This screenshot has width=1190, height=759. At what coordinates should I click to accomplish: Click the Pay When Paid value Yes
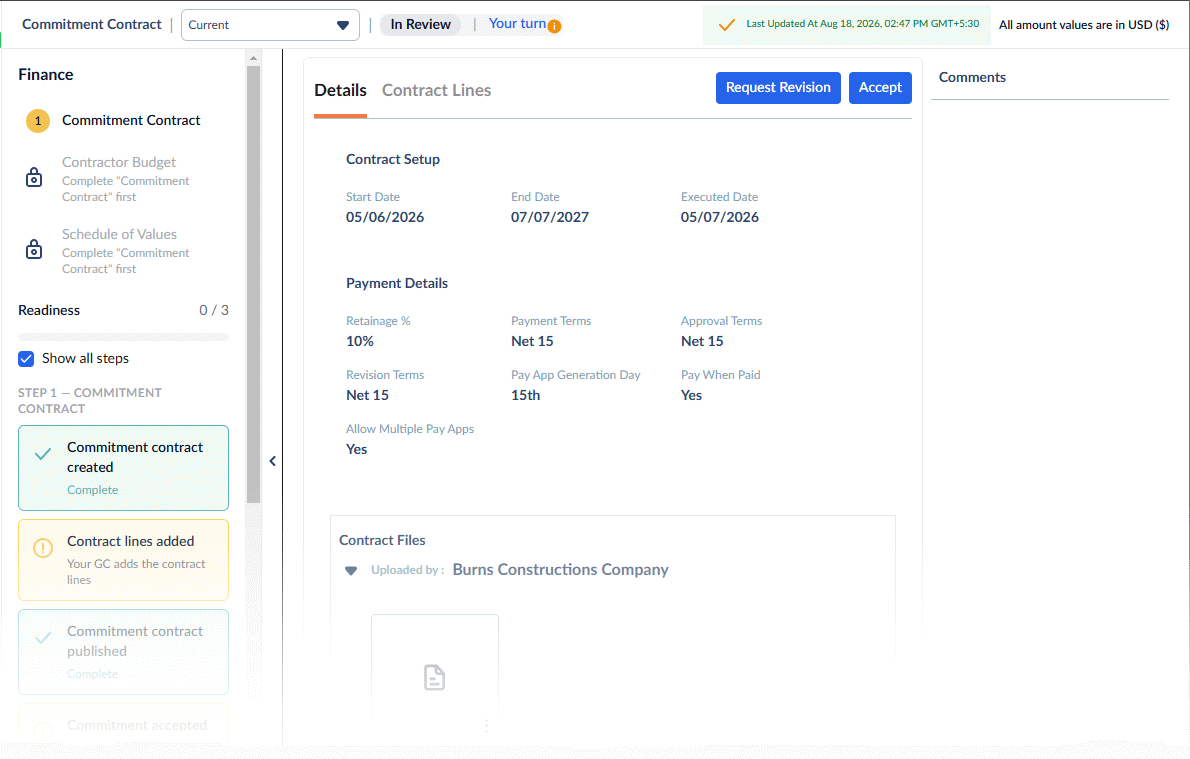pos(691,395)
